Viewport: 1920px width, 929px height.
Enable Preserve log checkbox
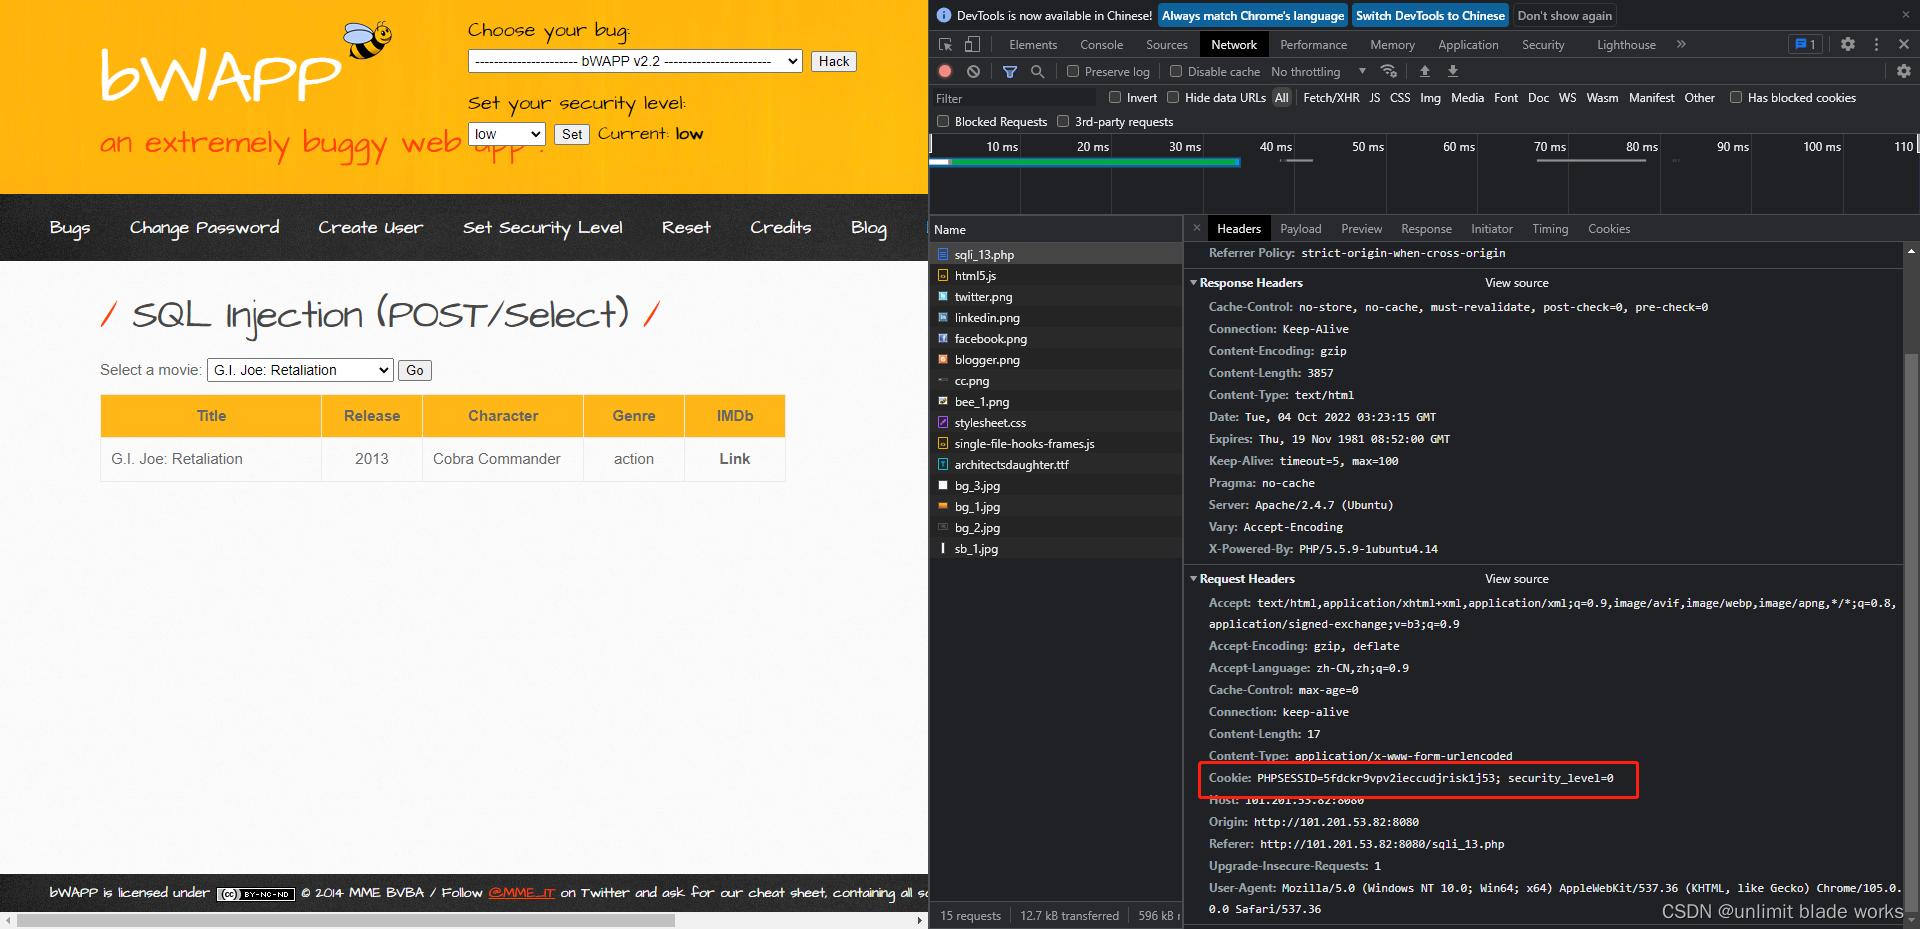(x=1073, y=71)
